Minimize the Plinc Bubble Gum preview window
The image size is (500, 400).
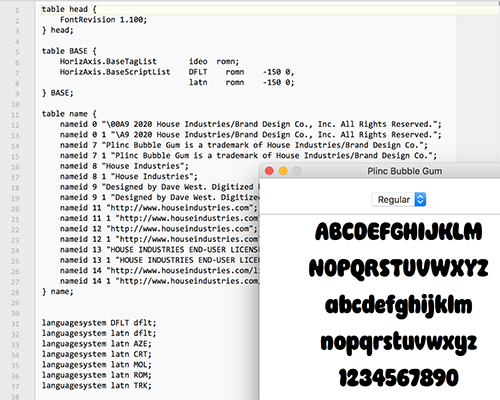point(283,171)
